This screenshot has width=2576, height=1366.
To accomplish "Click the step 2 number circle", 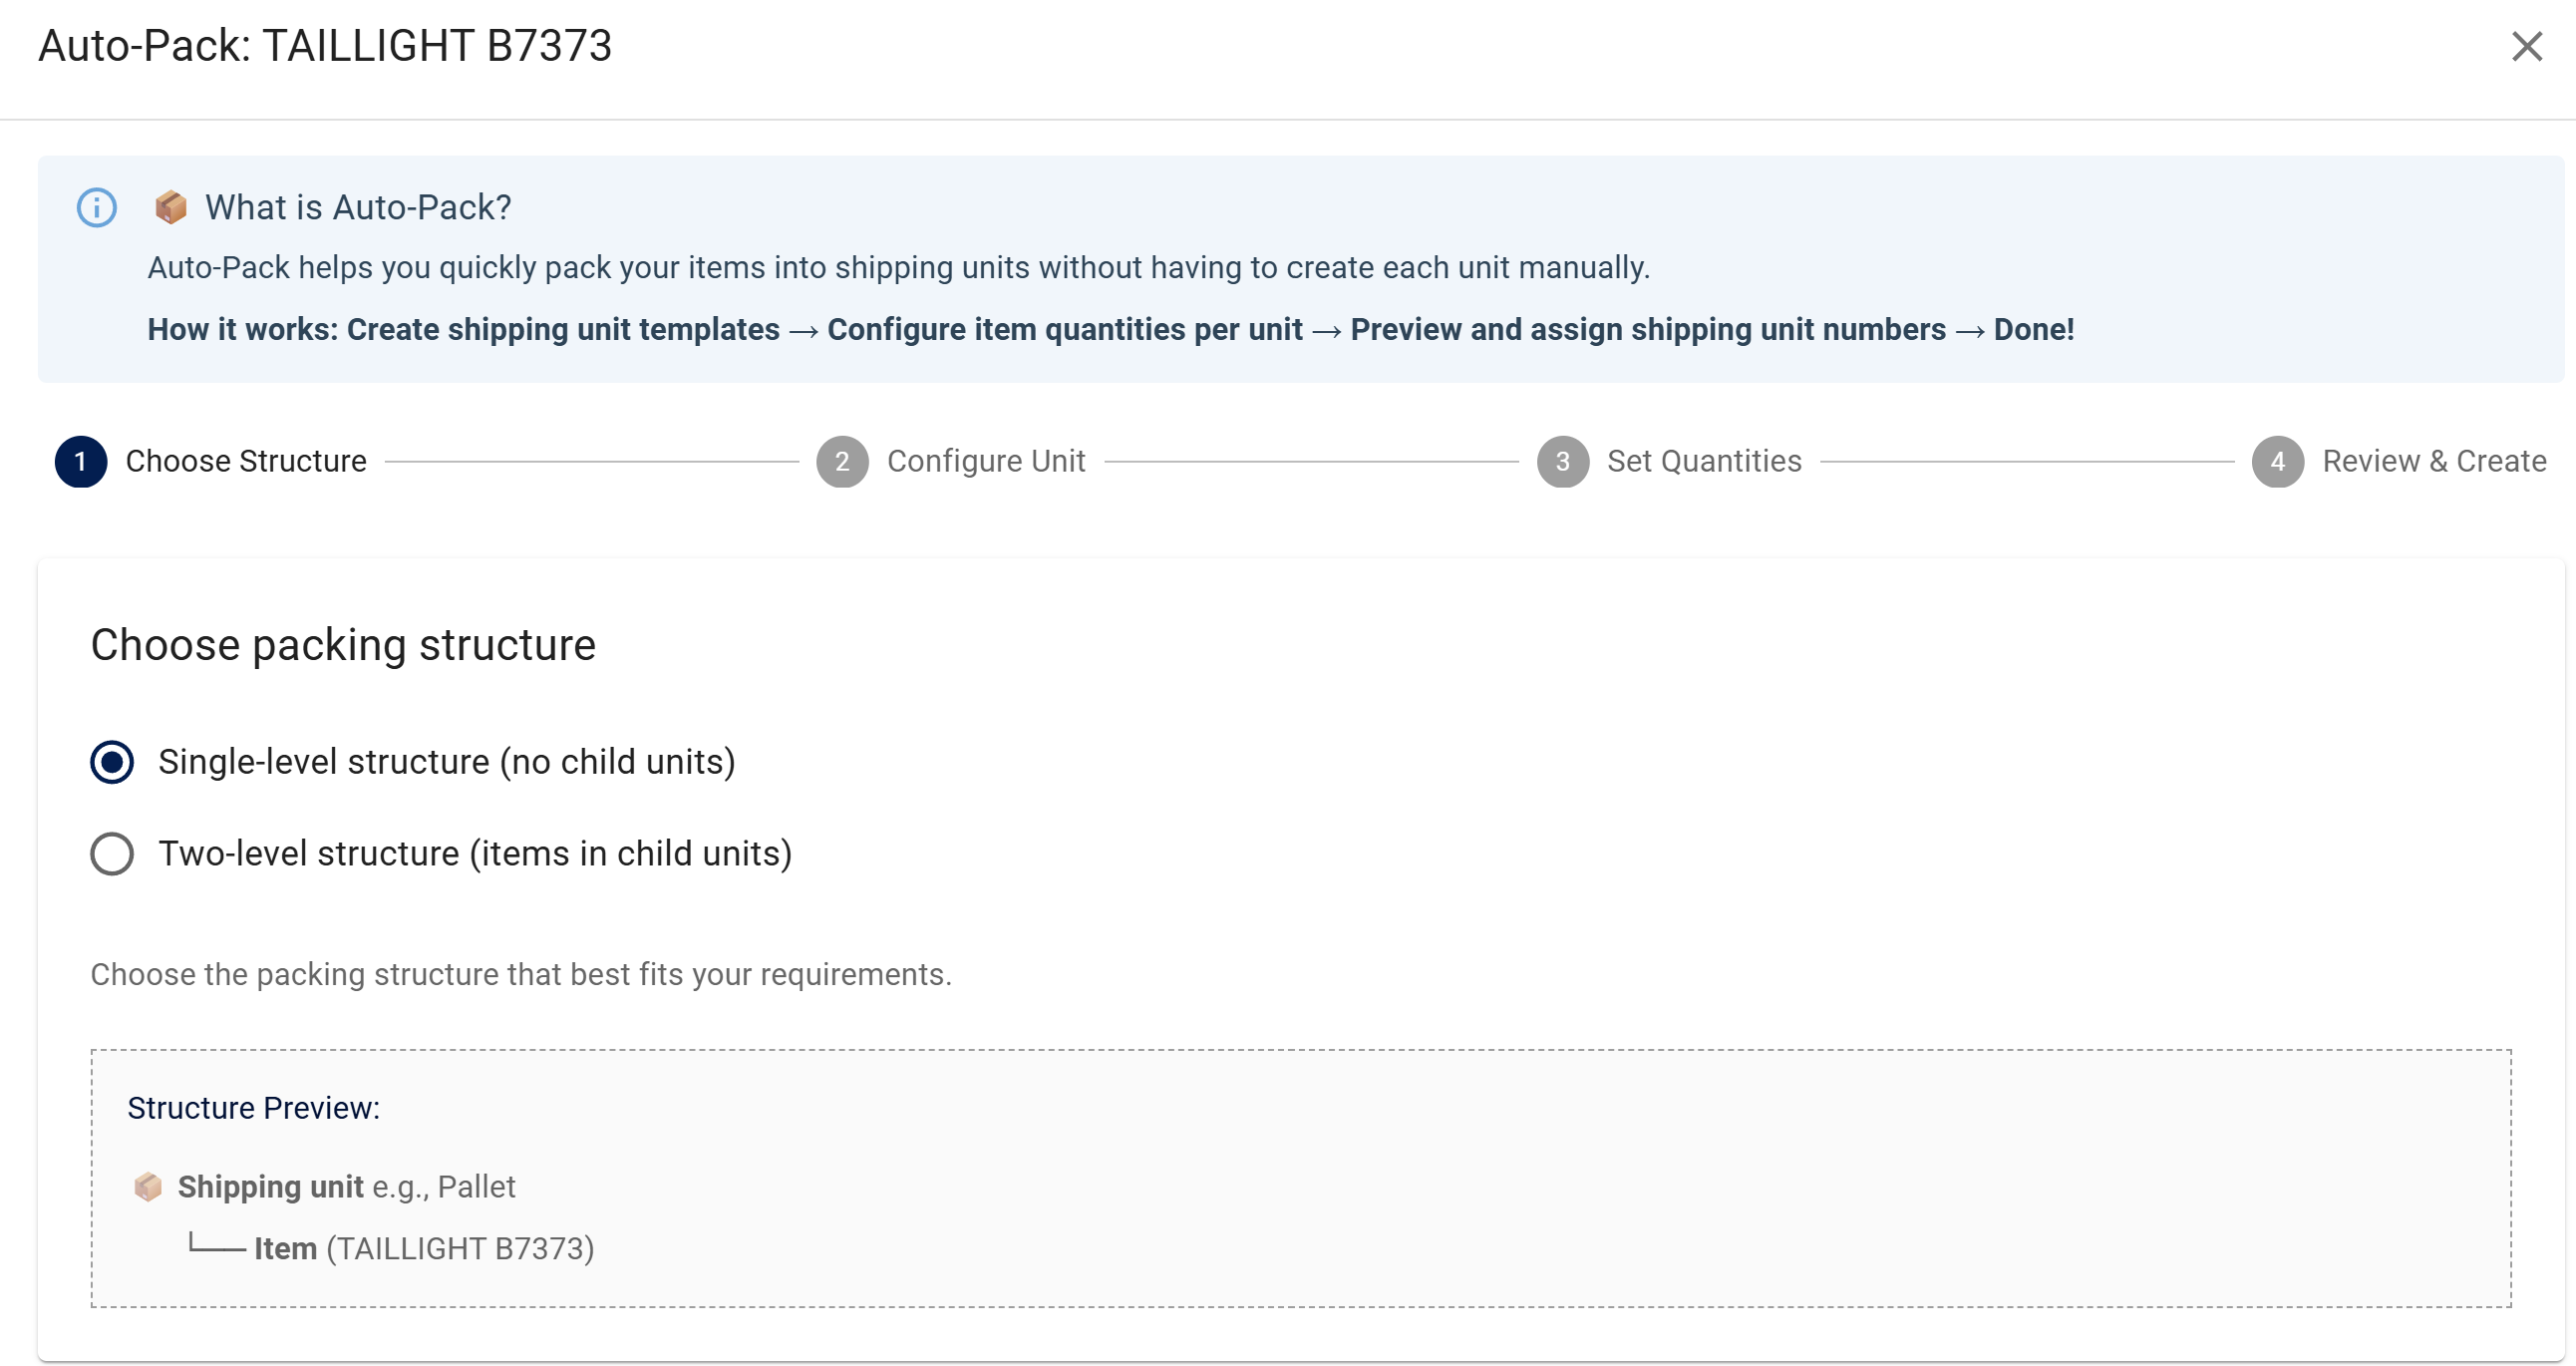I will pyautogui.click(x=842, y=462).
